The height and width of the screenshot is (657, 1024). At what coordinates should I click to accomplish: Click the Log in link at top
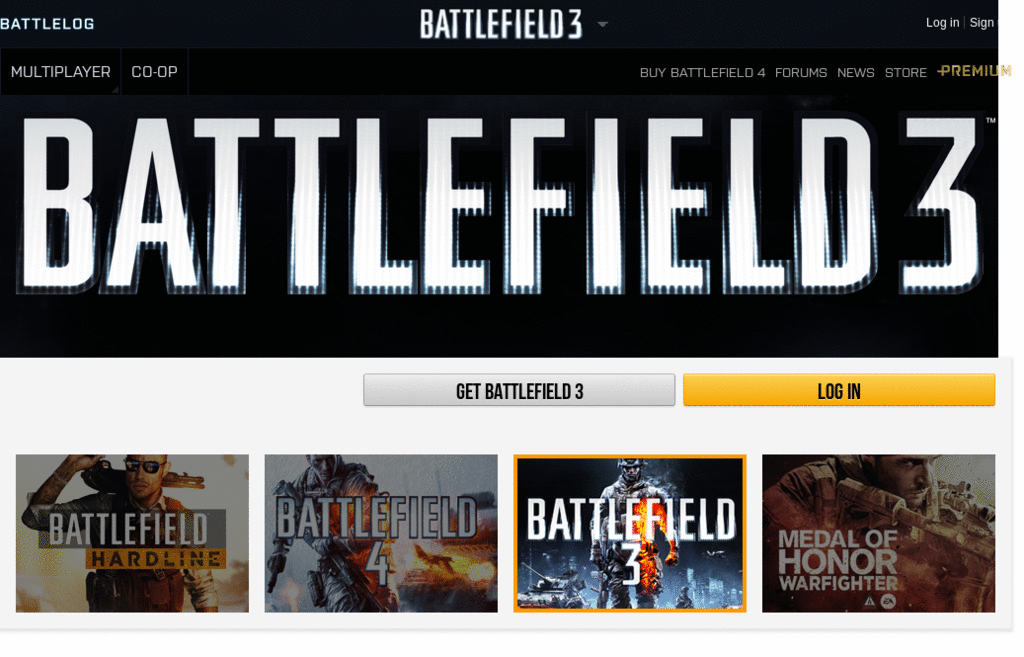coord(942,23)
